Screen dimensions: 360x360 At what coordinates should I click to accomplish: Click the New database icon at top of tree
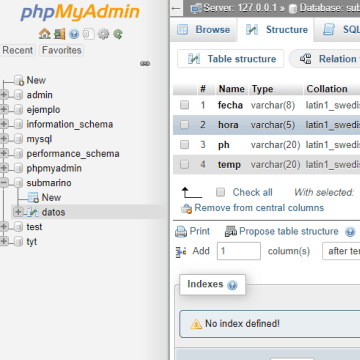[x=19, y=80]
